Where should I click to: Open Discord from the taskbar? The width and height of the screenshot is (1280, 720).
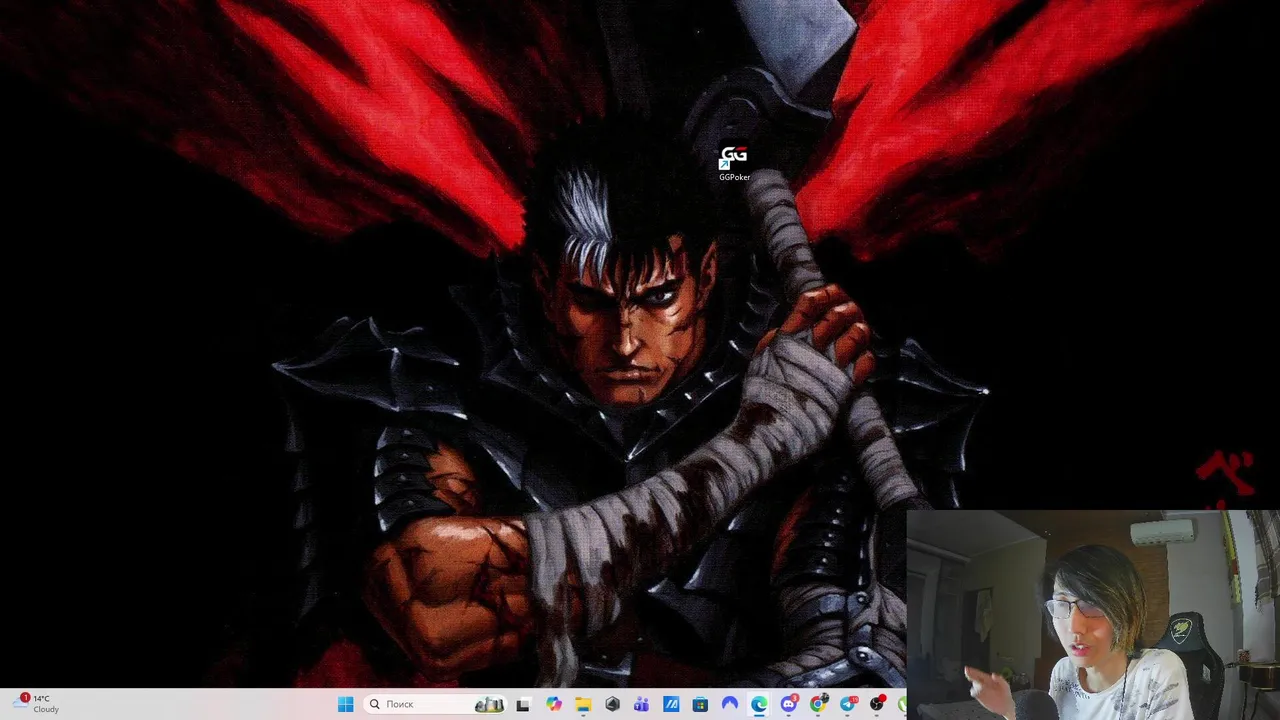click(789, 704)
